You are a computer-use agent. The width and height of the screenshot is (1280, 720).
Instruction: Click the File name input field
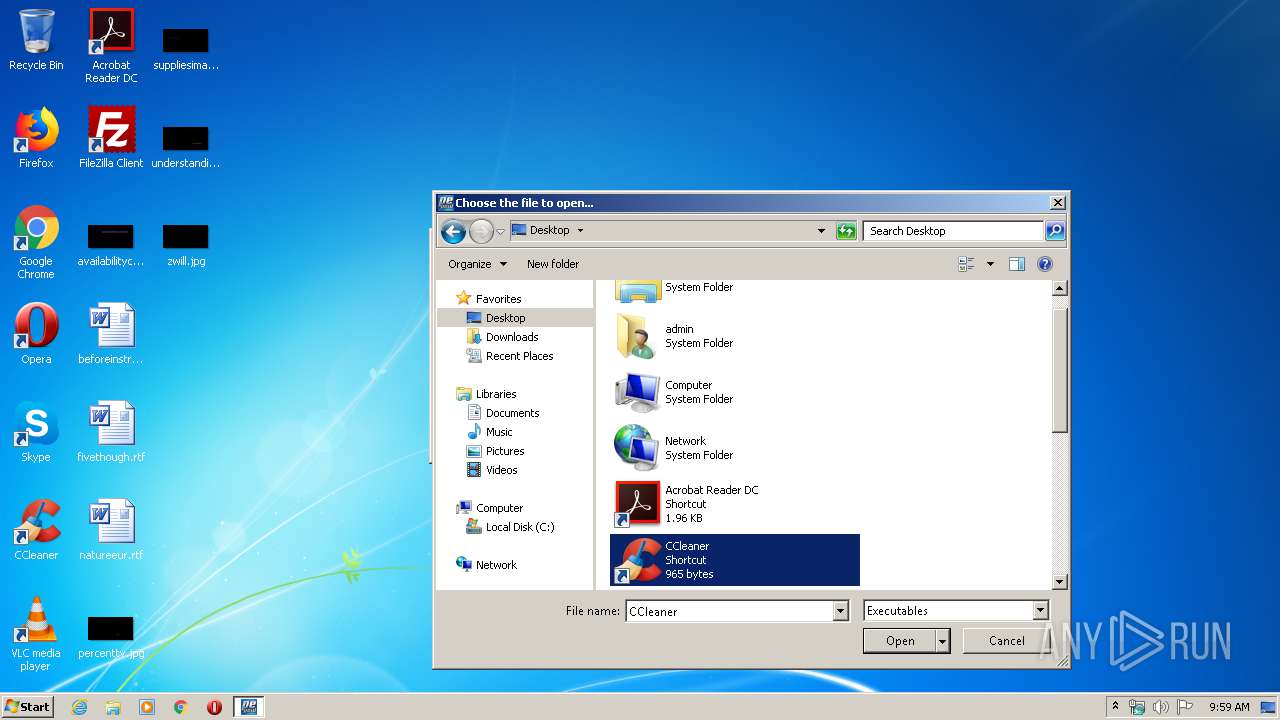pos(729,611)
